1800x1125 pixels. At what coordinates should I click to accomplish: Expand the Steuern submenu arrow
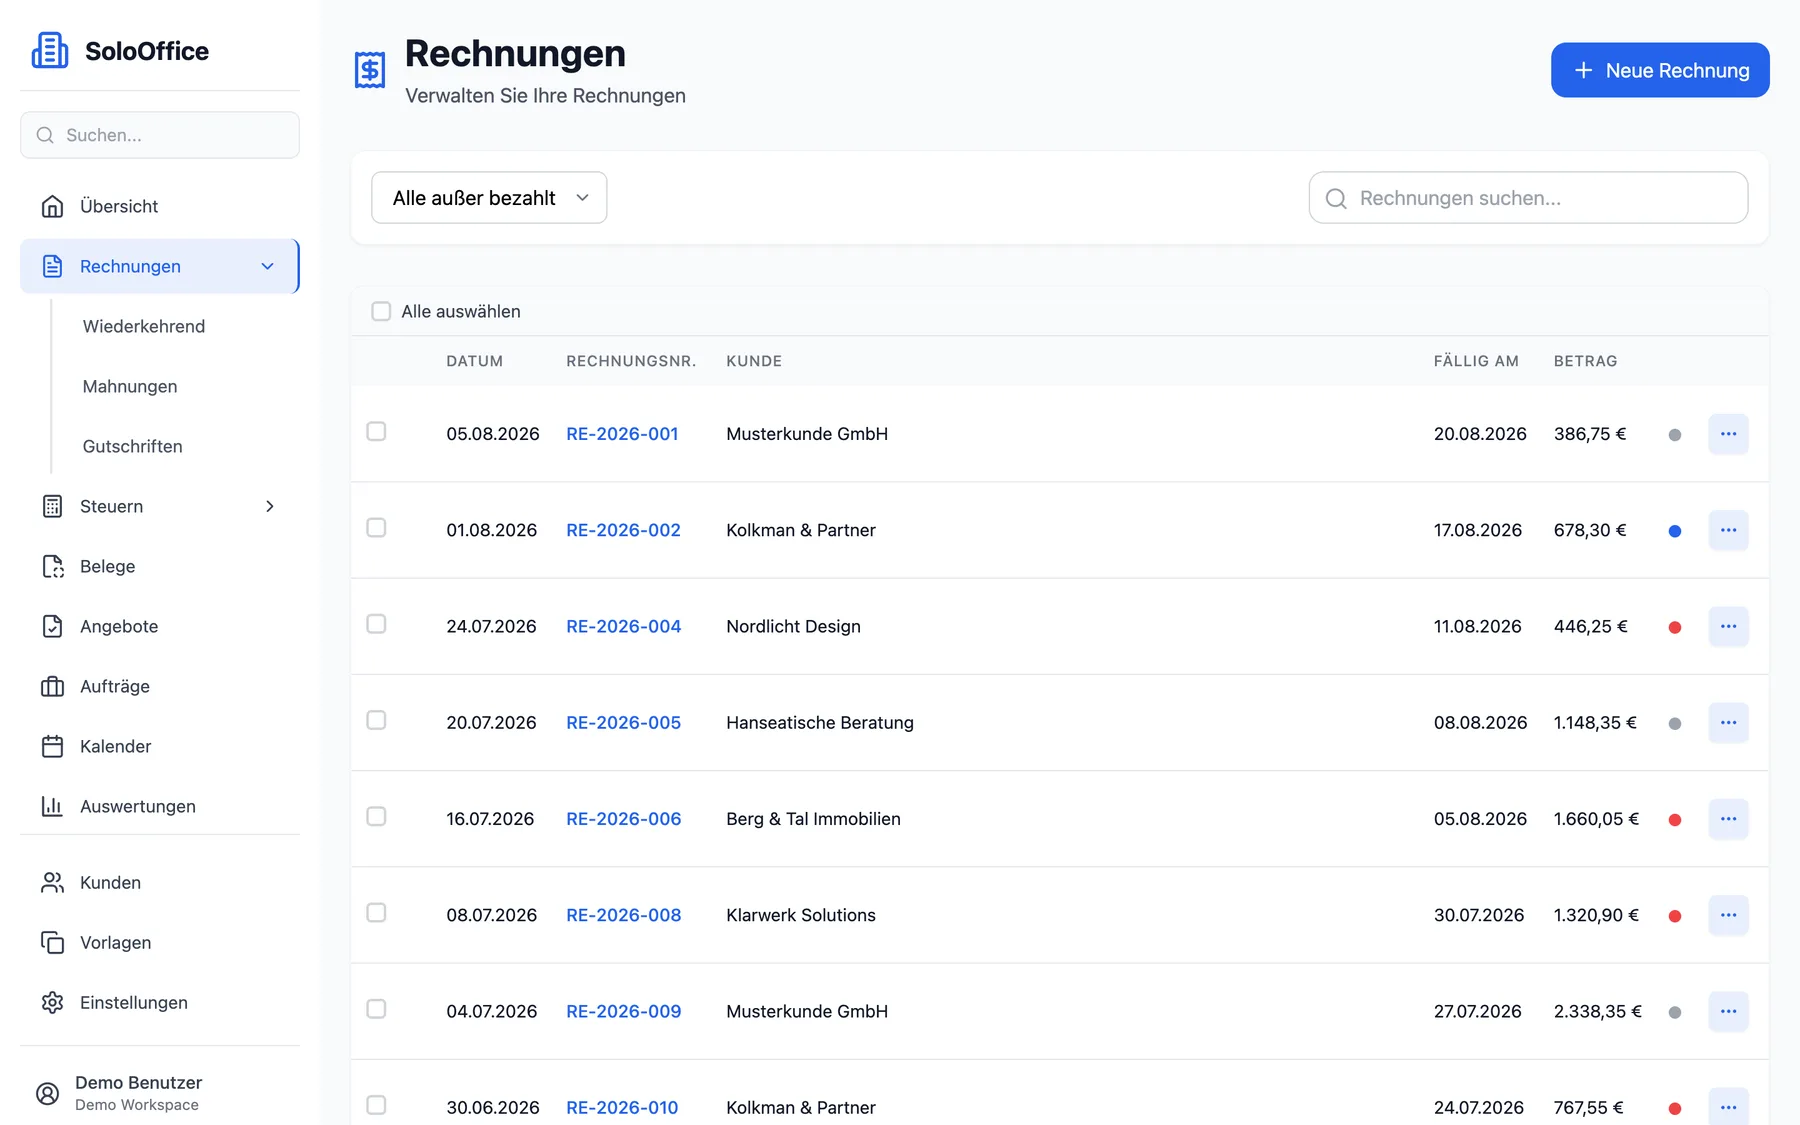click(269, 506)
